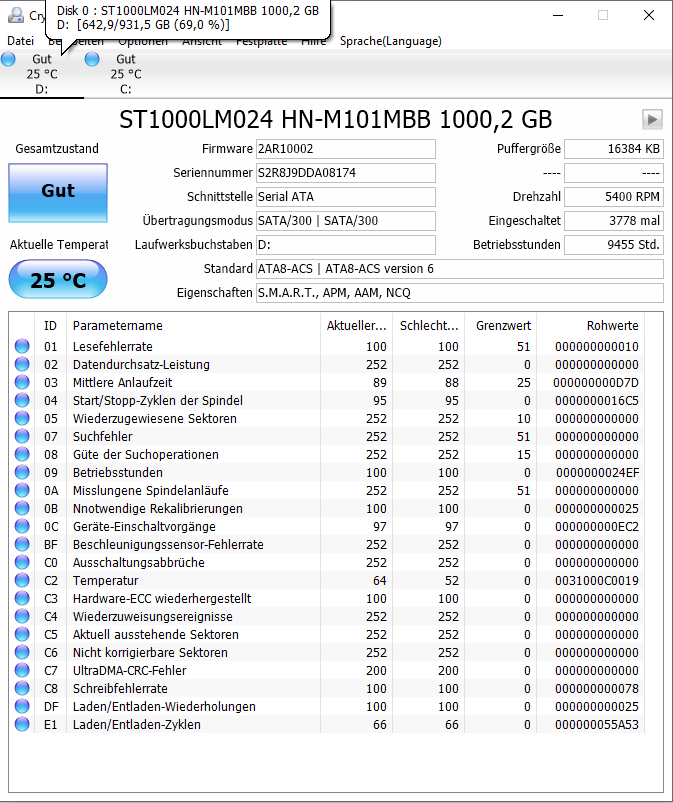Click status orb of Laden/Entladen-Zyklen row
The image size is (673, 803).
coord(22,724)
